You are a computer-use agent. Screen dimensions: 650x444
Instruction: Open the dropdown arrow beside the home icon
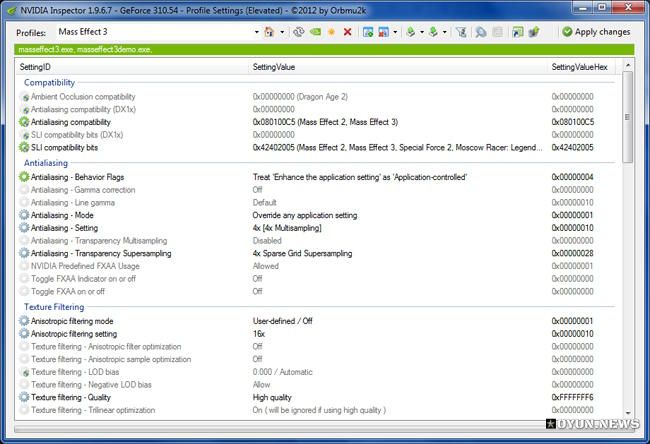(x=282, y=32)
